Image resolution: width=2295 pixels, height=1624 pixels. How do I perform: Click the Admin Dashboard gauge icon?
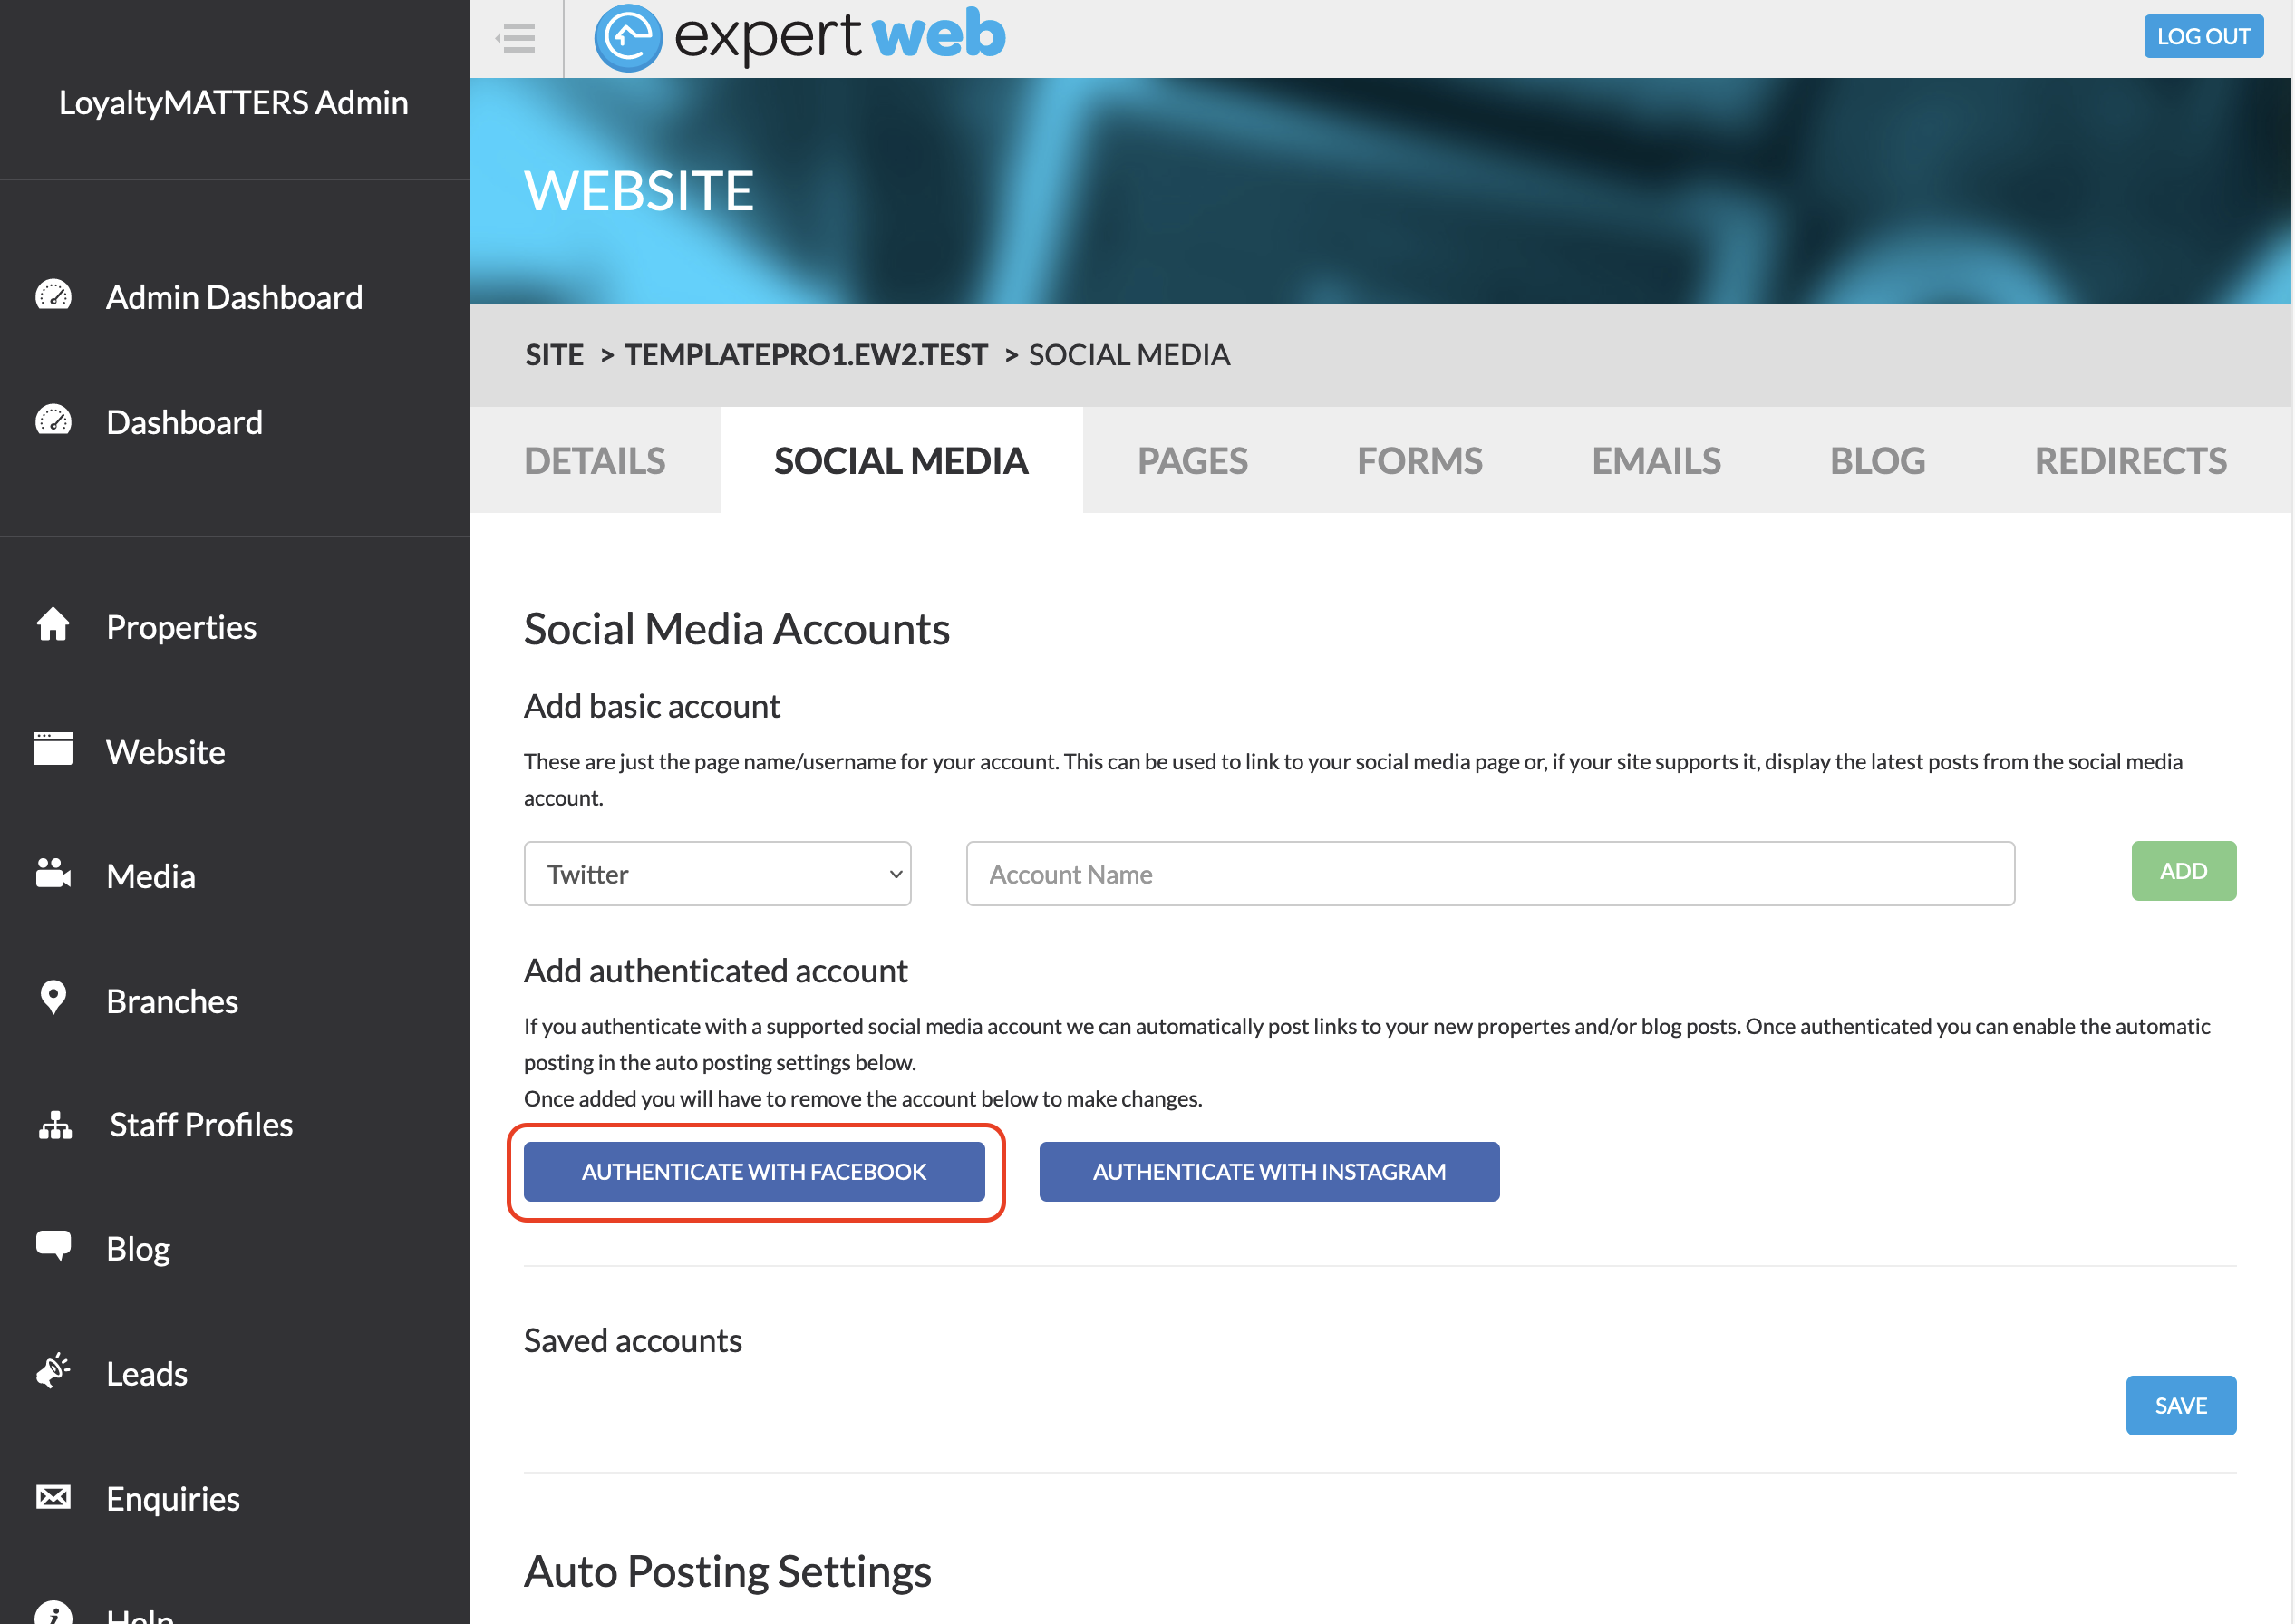pos(53,296)
